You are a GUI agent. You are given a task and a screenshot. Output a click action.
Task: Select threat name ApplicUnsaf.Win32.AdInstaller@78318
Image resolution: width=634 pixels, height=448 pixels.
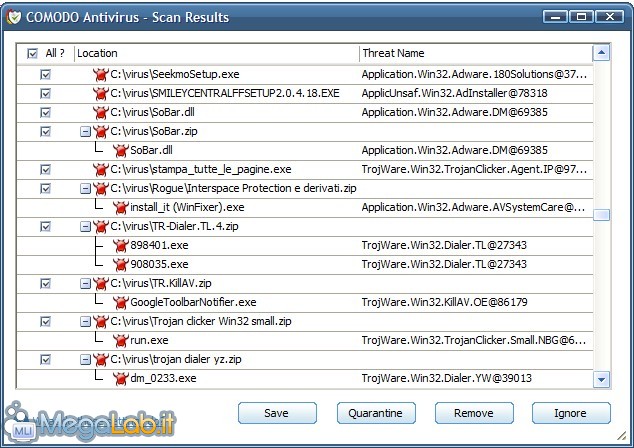click(454, 93)
